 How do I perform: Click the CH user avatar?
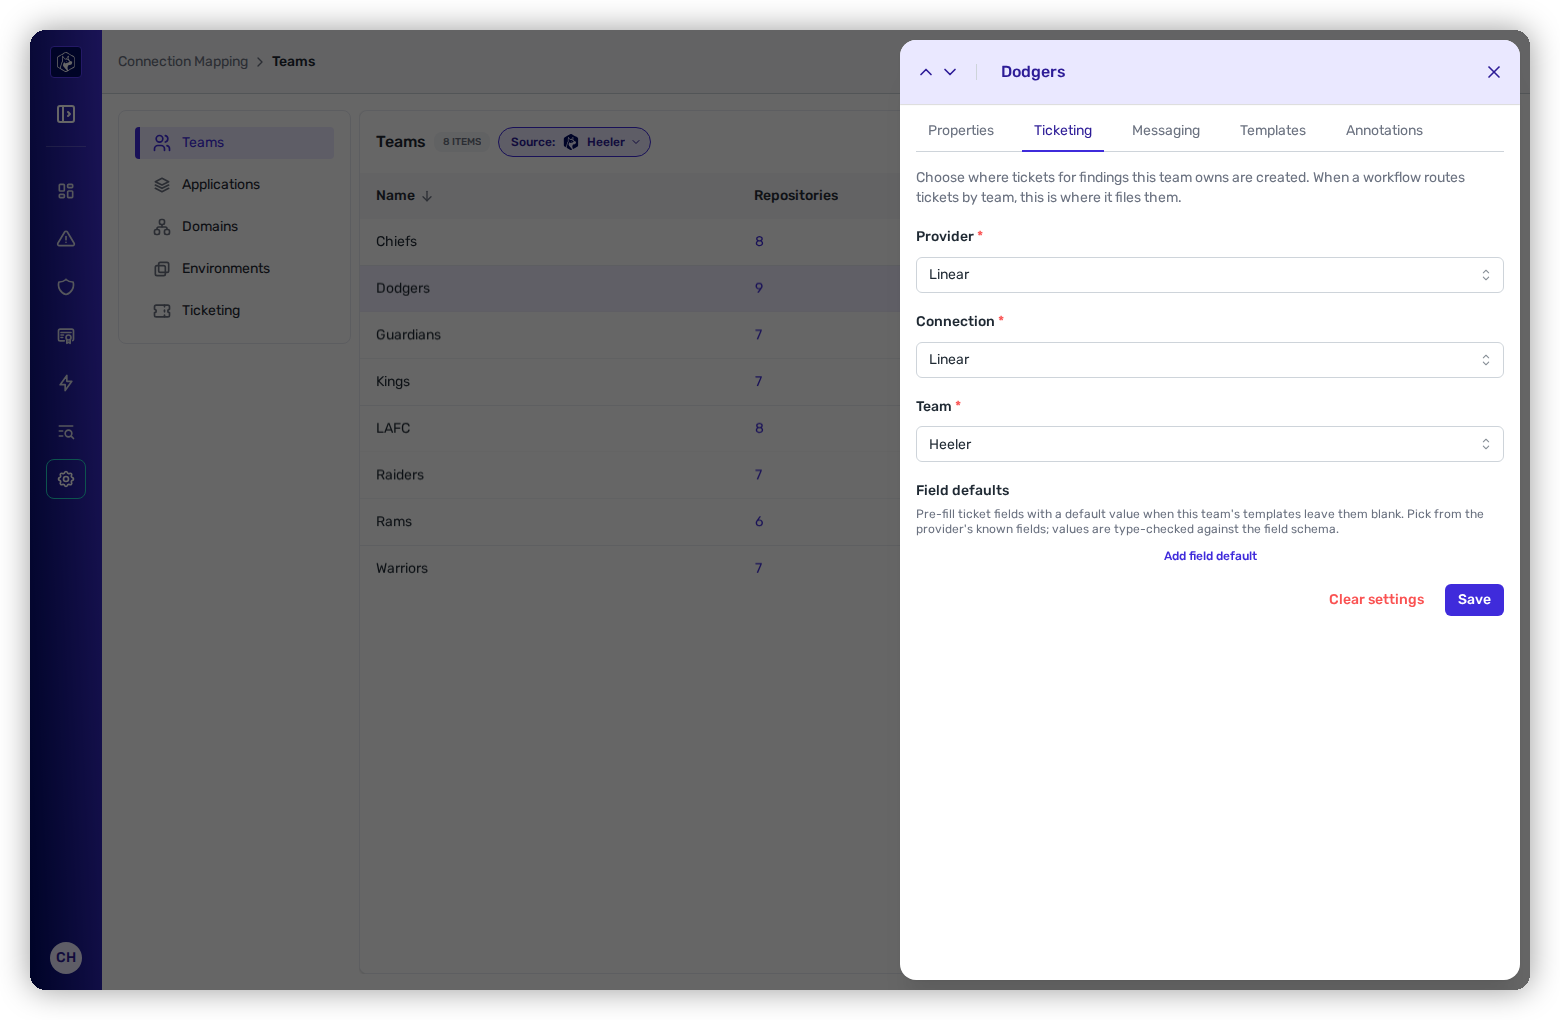66,958
